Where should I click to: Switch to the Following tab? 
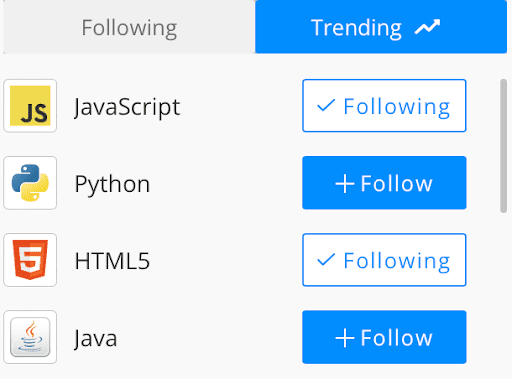coord(129,27)
